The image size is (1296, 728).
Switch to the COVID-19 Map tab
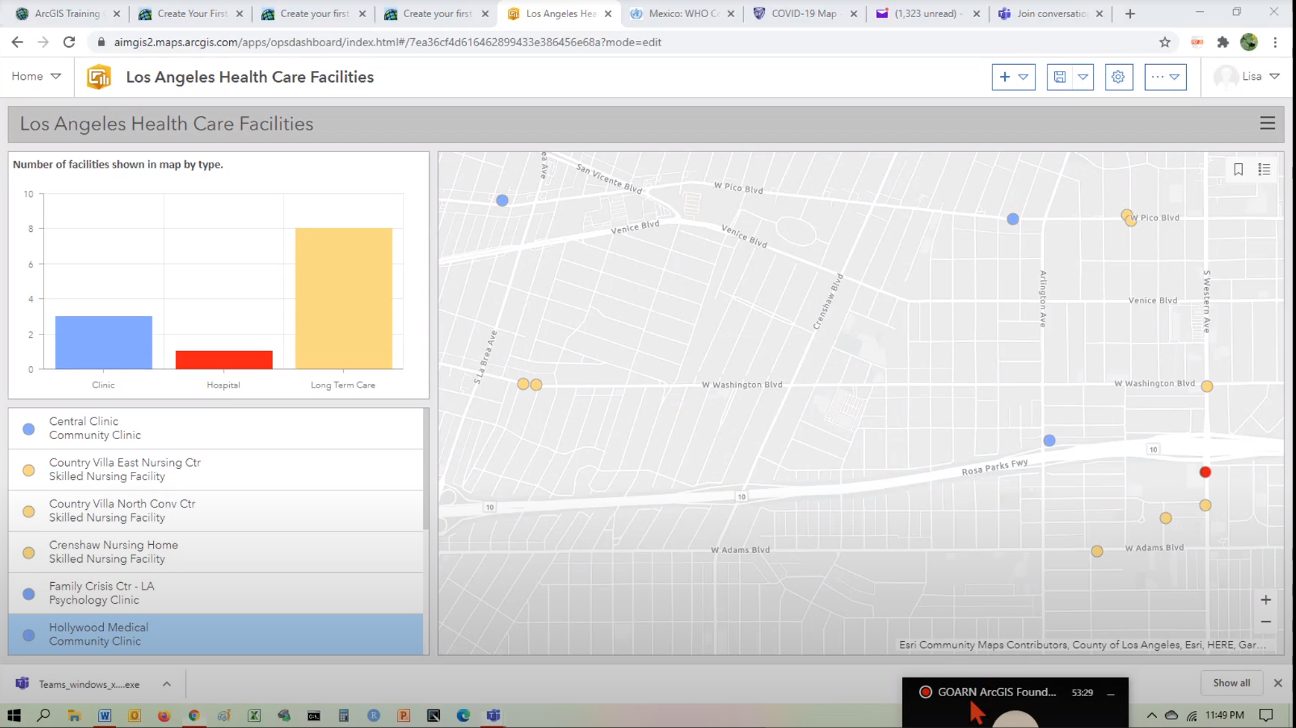pyautogui.click(x=803, y=14)
